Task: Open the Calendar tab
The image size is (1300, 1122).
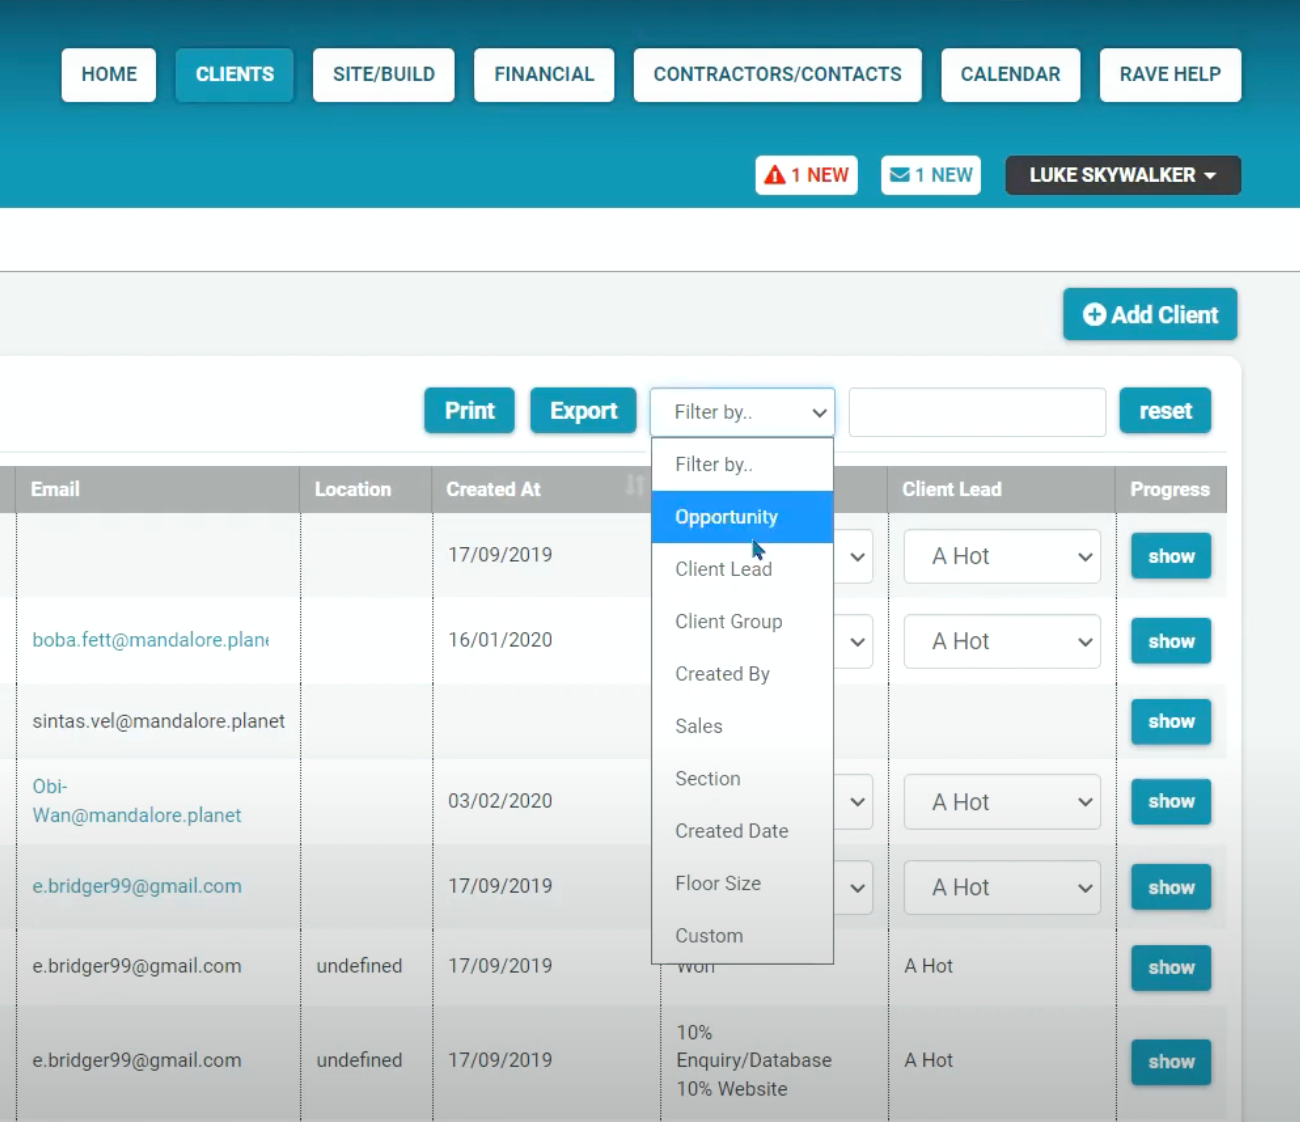Action: click(1010, 75)
